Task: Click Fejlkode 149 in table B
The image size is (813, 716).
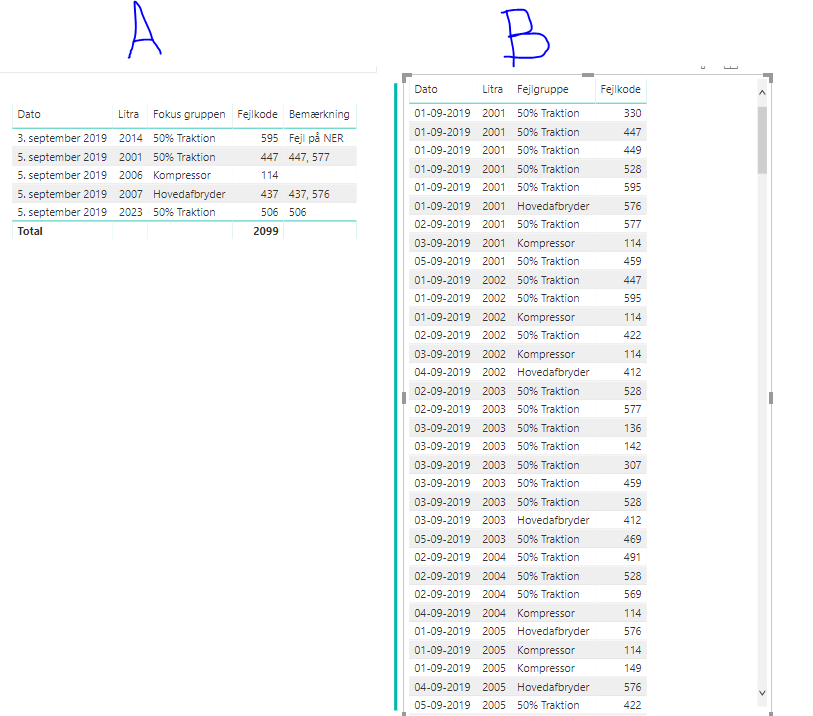Action: [x=633, y=668]
